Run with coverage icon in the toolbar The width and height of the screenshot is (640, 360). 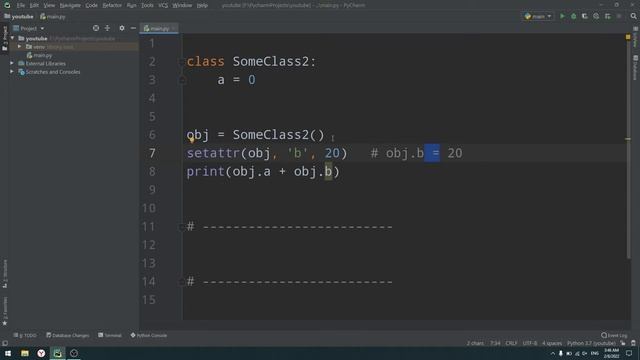(x=585, y=16)
